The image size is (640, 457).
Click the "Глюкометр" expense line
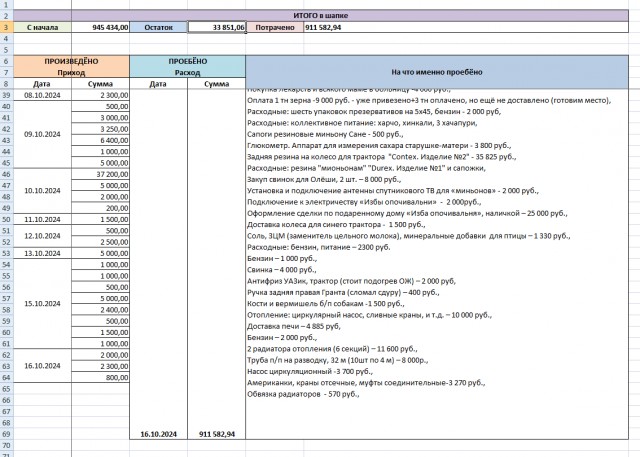coord(379,146)
